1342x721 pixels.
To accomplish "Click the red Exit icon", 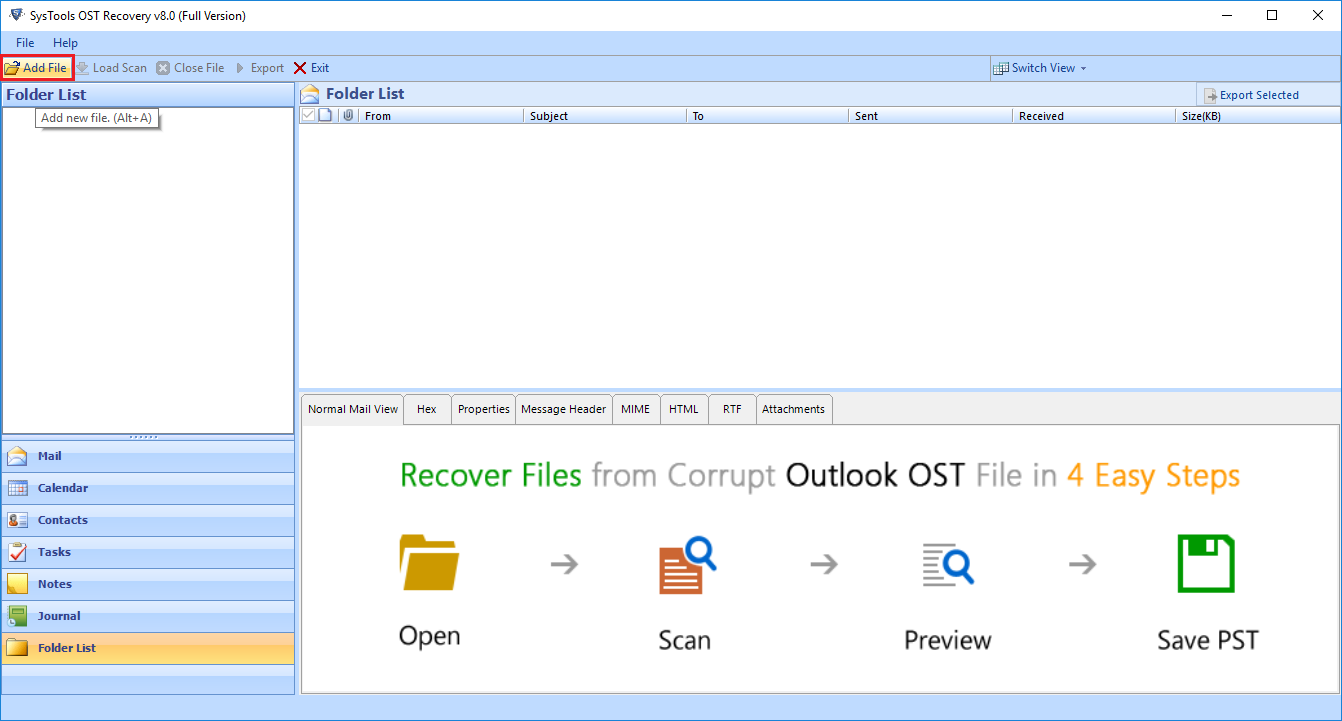I will pos(300,68).
